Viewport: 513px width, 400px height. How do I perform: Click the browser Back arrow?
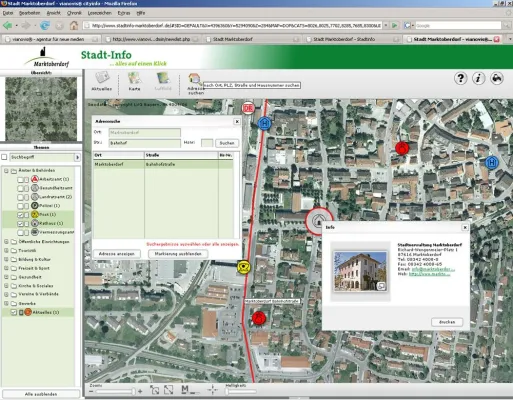[7, 25]
